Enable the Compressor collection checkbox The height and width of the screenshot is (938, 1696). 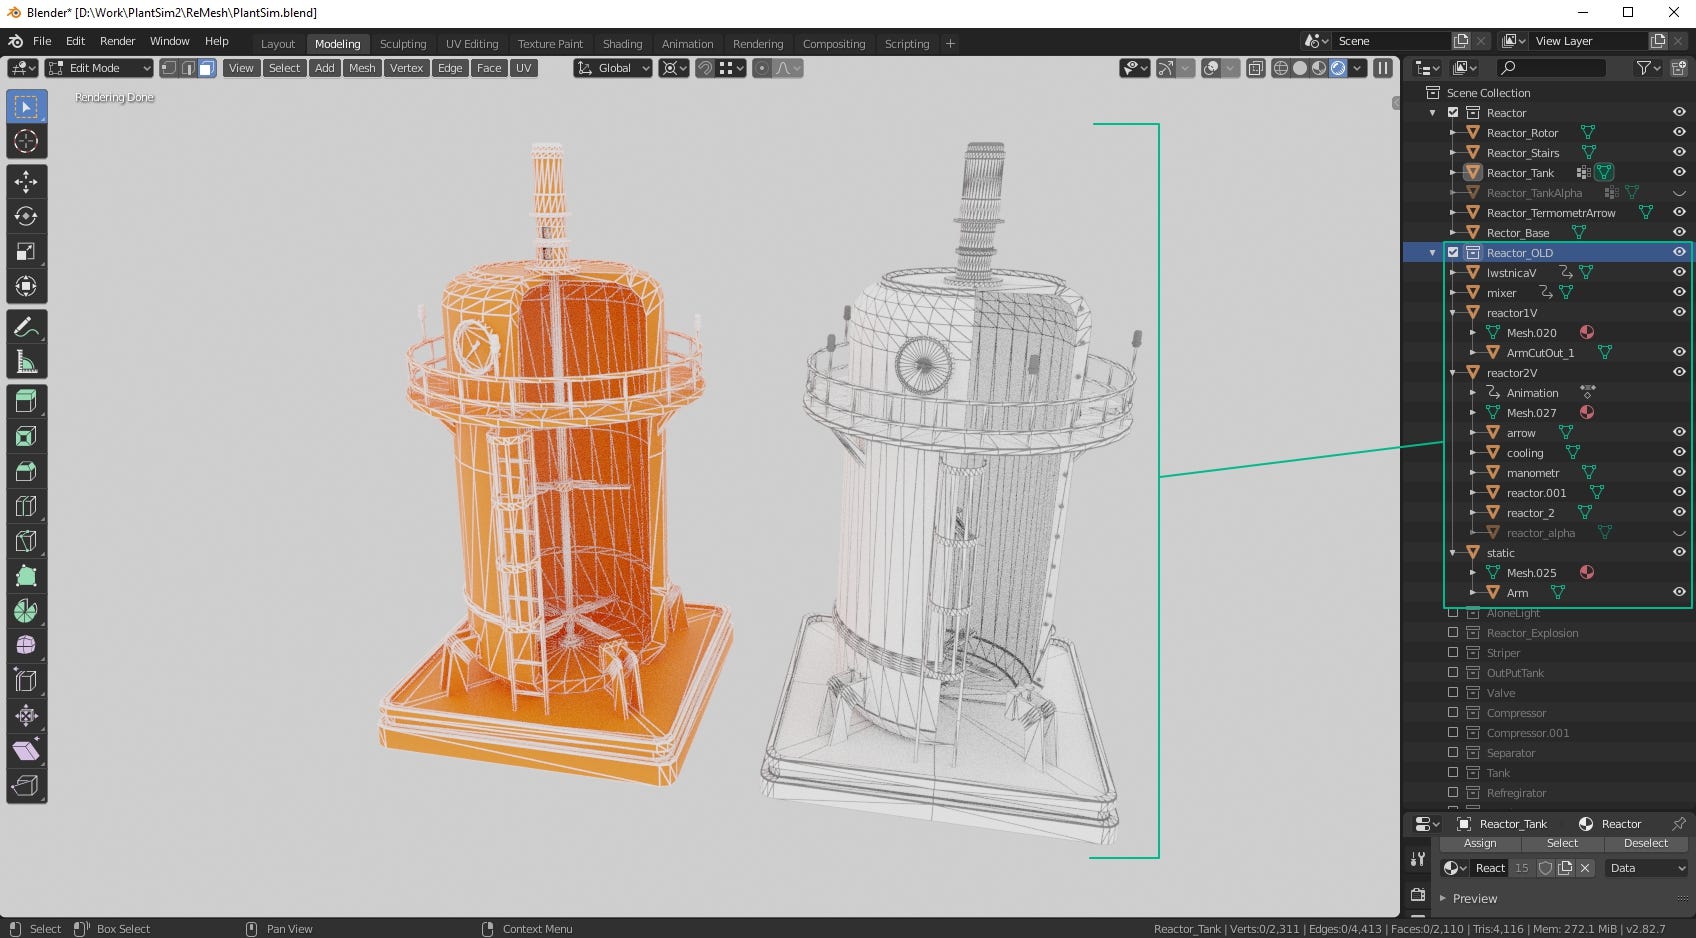pyautogui.click(x=1453, y=712)
